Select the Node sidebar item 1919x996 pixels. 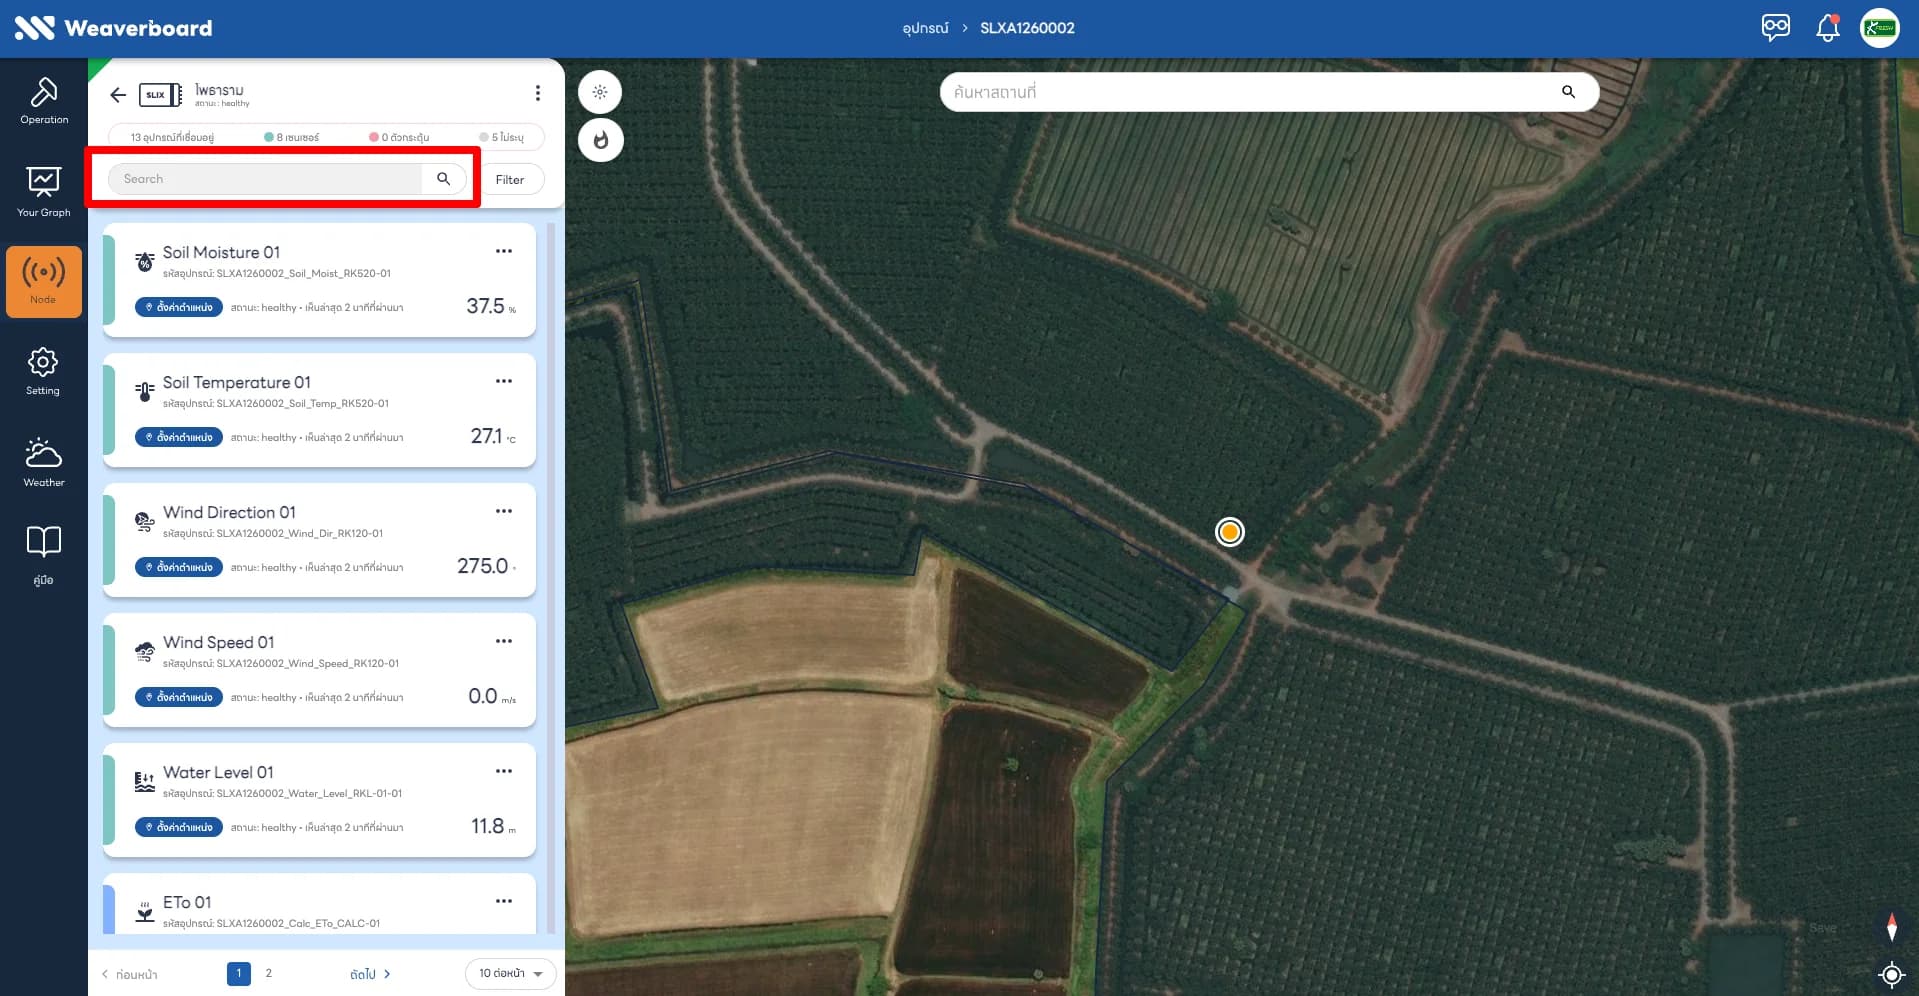click(44, 282)
